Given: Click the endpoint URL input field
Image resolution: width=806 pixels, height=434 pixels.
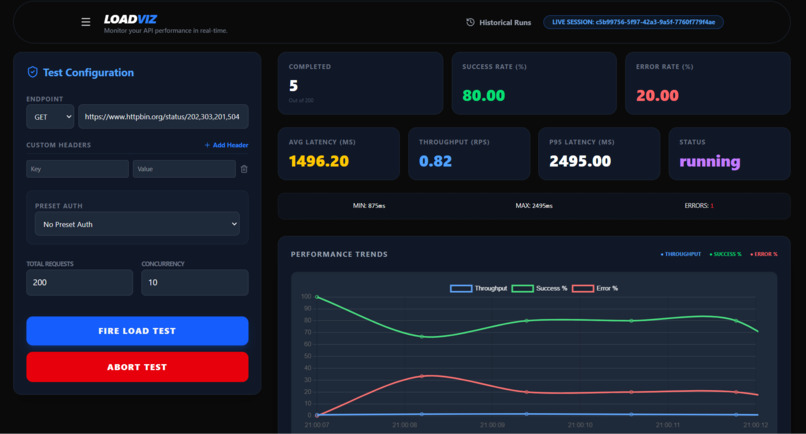Looking at the screenshot, I should point(163,117).
